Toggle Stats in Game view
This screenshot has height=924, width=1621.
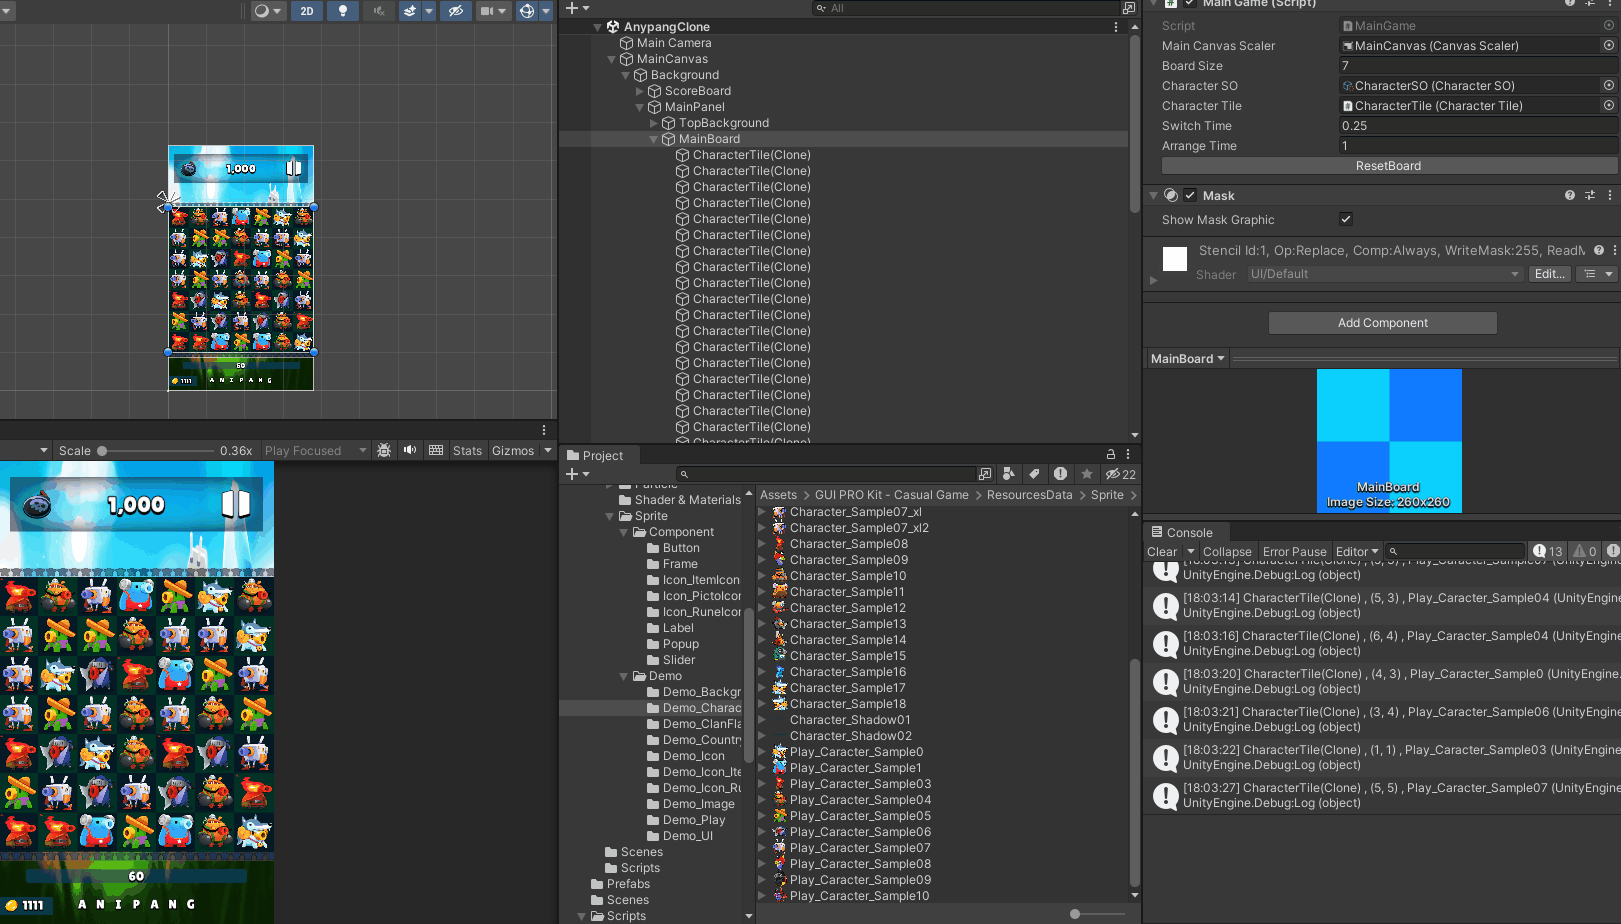click(x=467, y=451)
